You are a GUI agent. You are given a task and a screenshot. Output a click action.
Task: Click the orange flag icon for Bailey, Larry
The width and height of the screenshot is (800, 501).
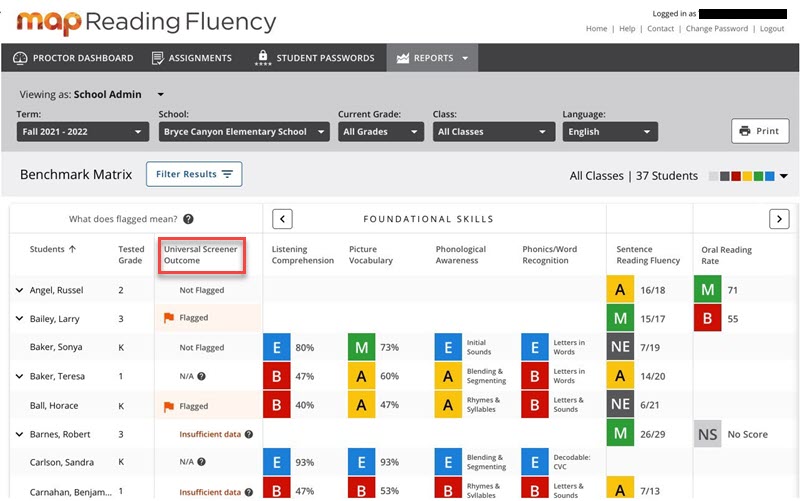(169, 318)
